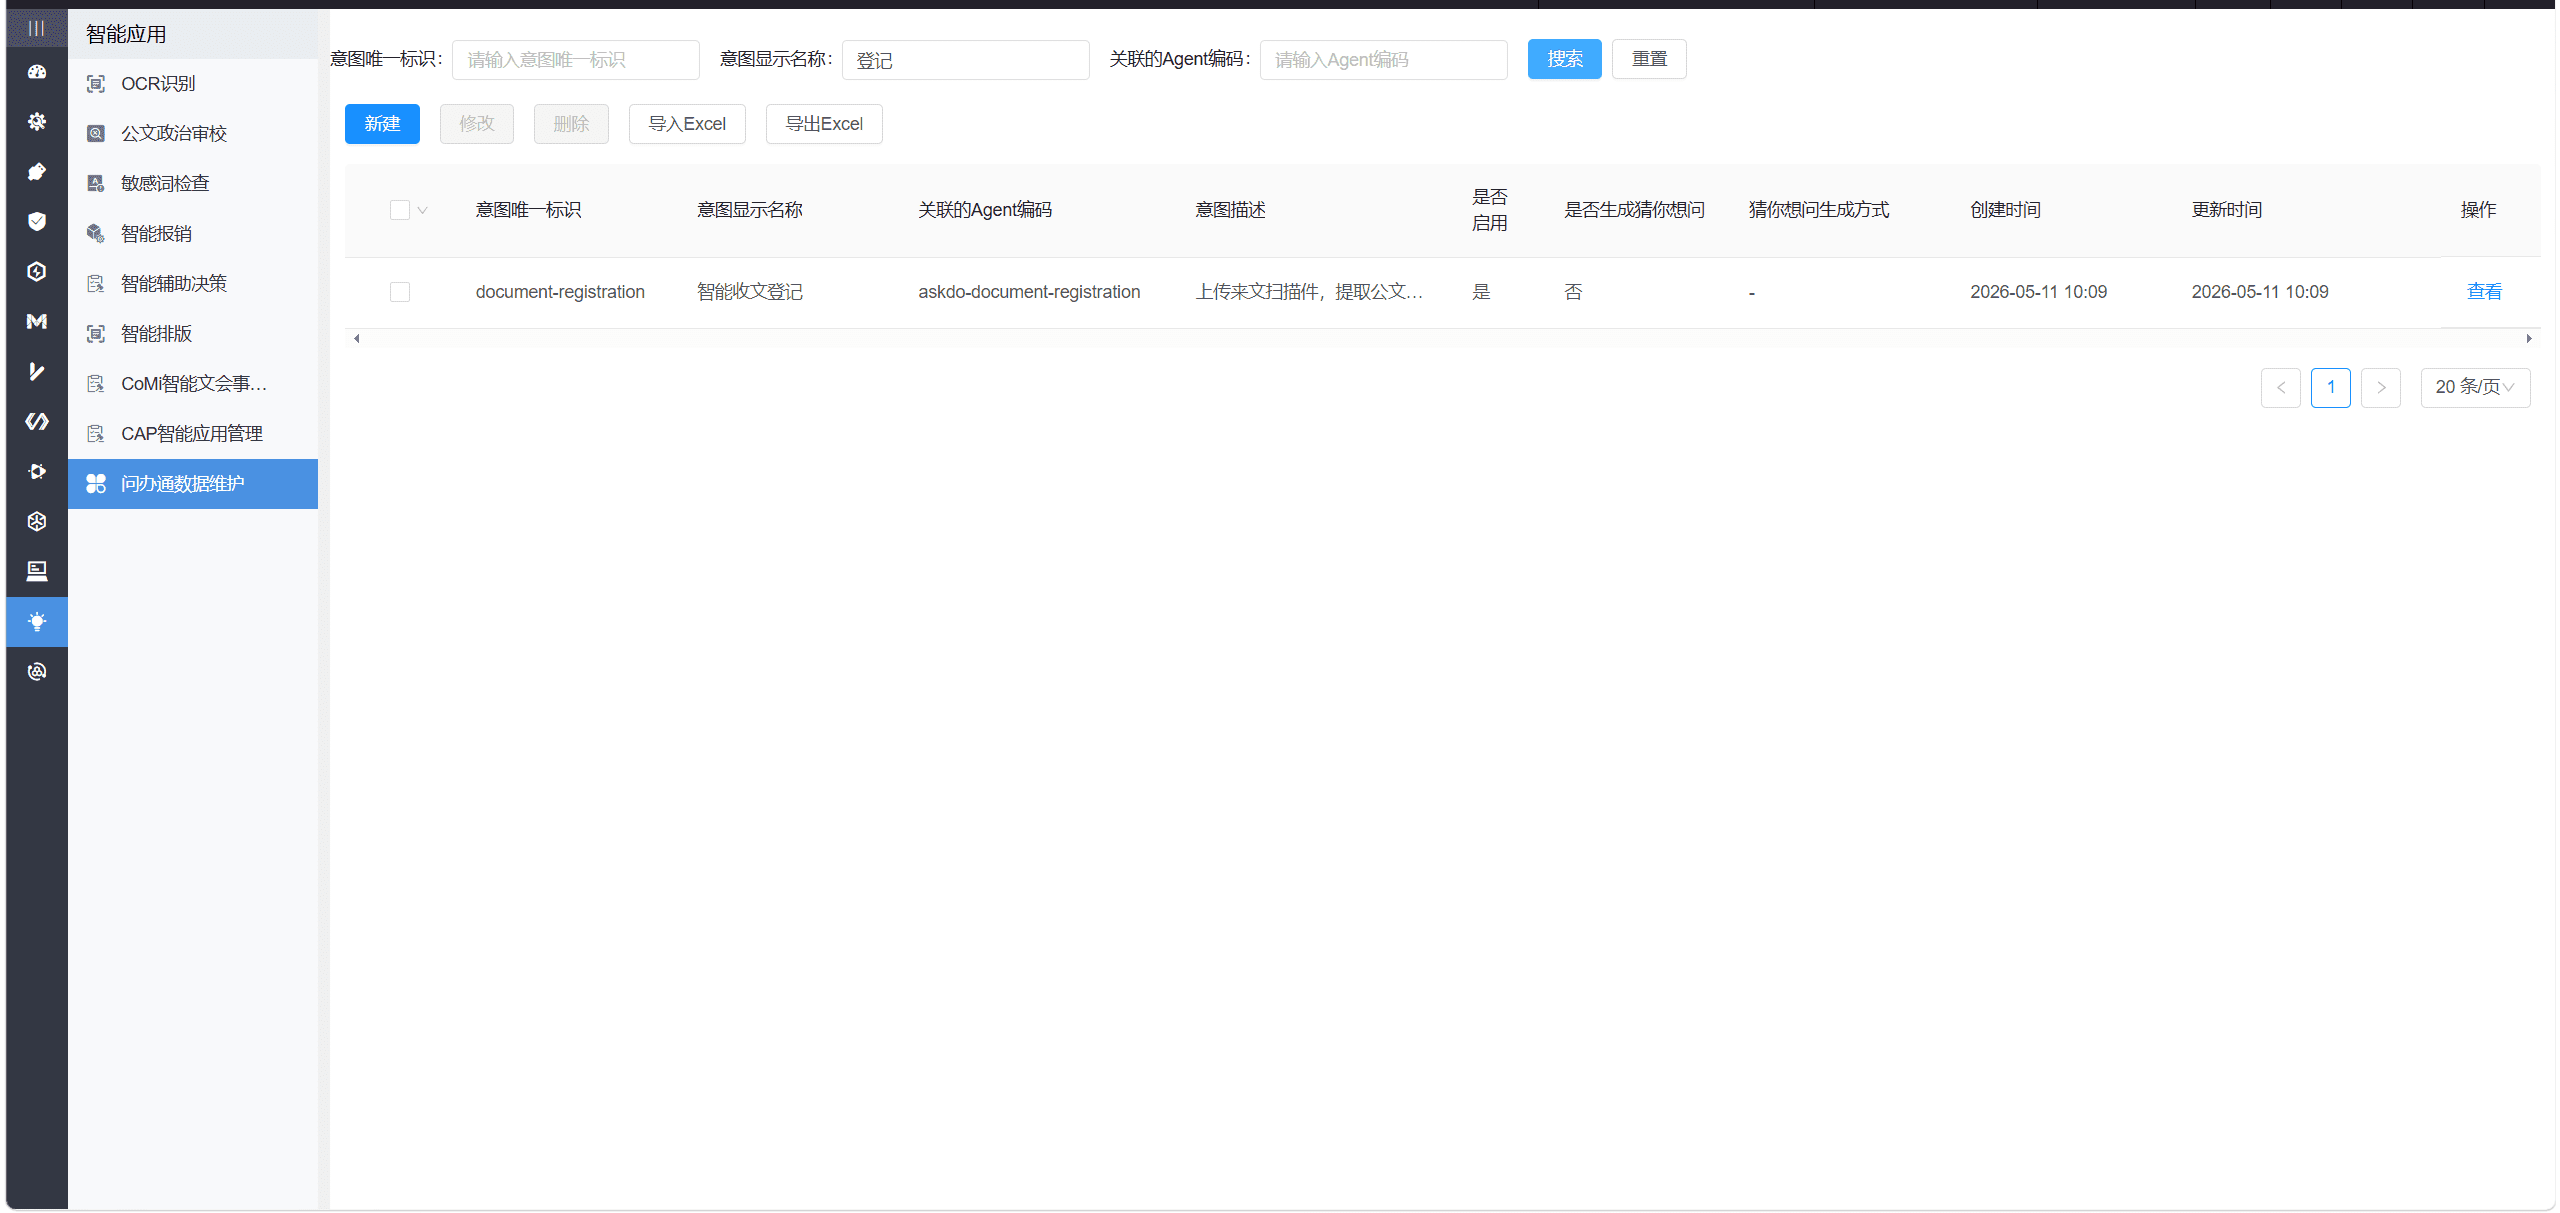The width and height of the screenshot is (2560, 1213).
Task: Focus the 意图唯一标识 input field
Action: tap(576, 60)
